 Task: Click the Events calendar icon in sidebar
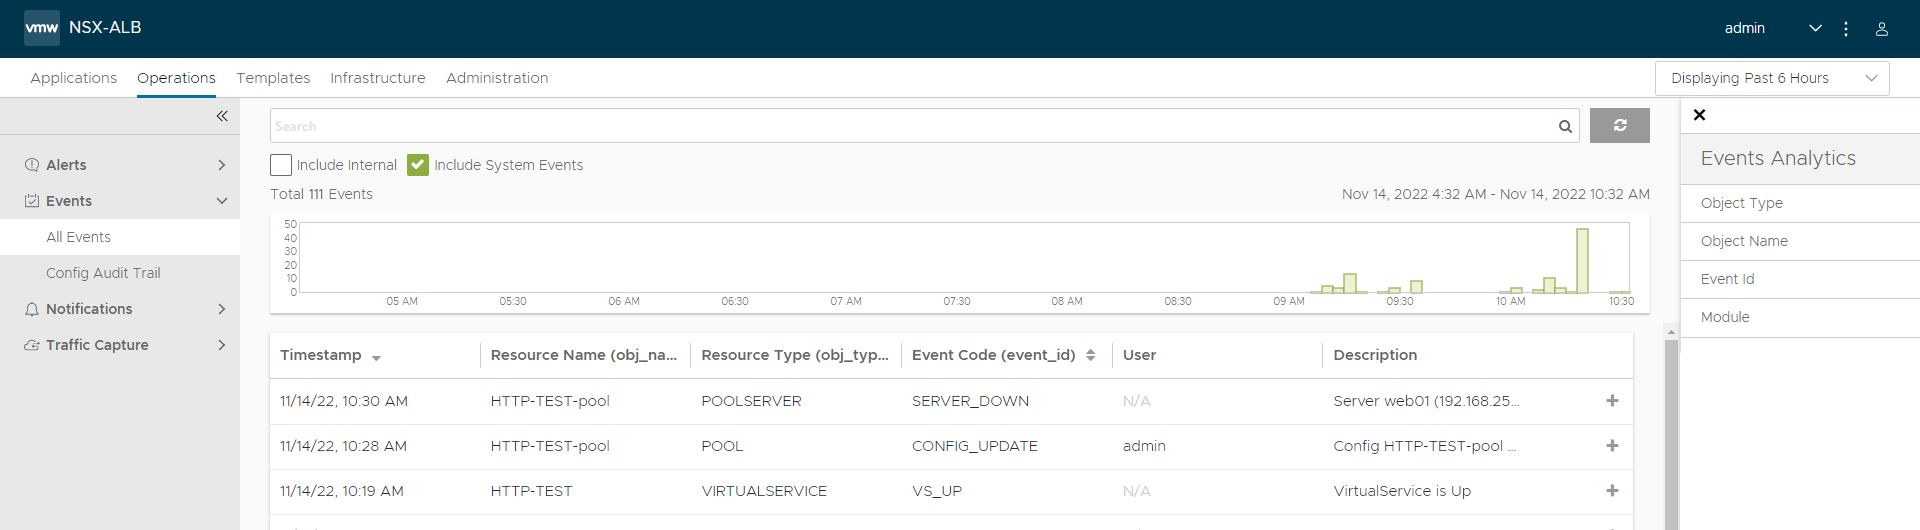pyautogui.click(x=32, y=201)
